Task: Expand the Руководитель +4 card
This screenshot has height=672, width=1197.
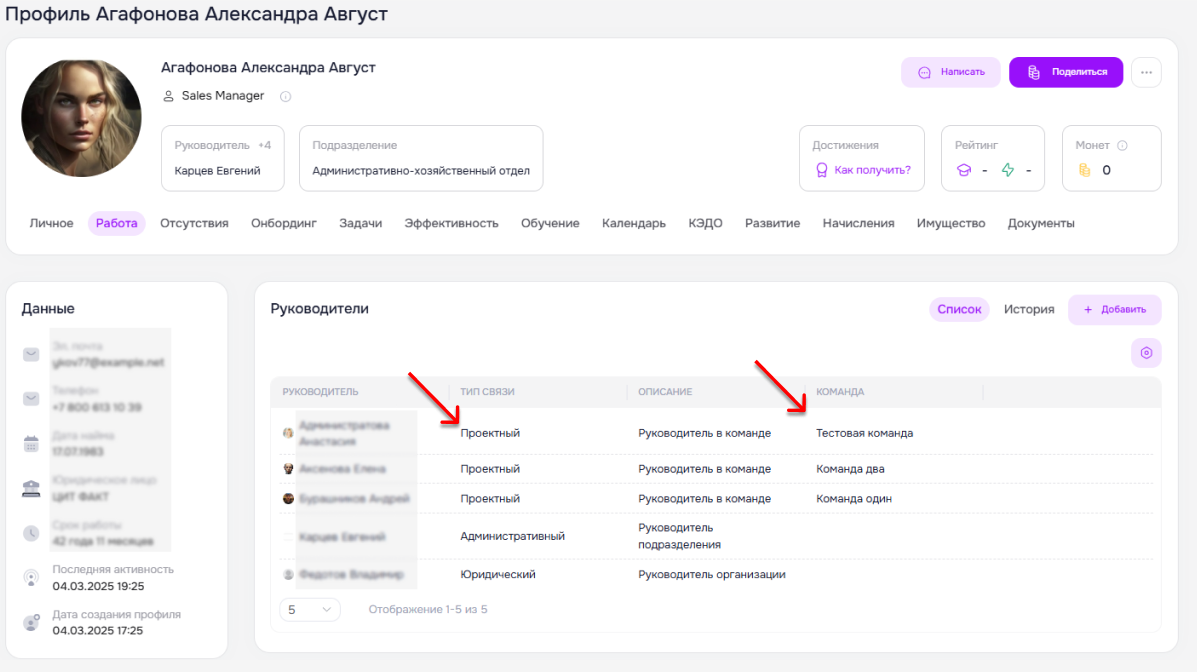Action: (x=223, y=158)
